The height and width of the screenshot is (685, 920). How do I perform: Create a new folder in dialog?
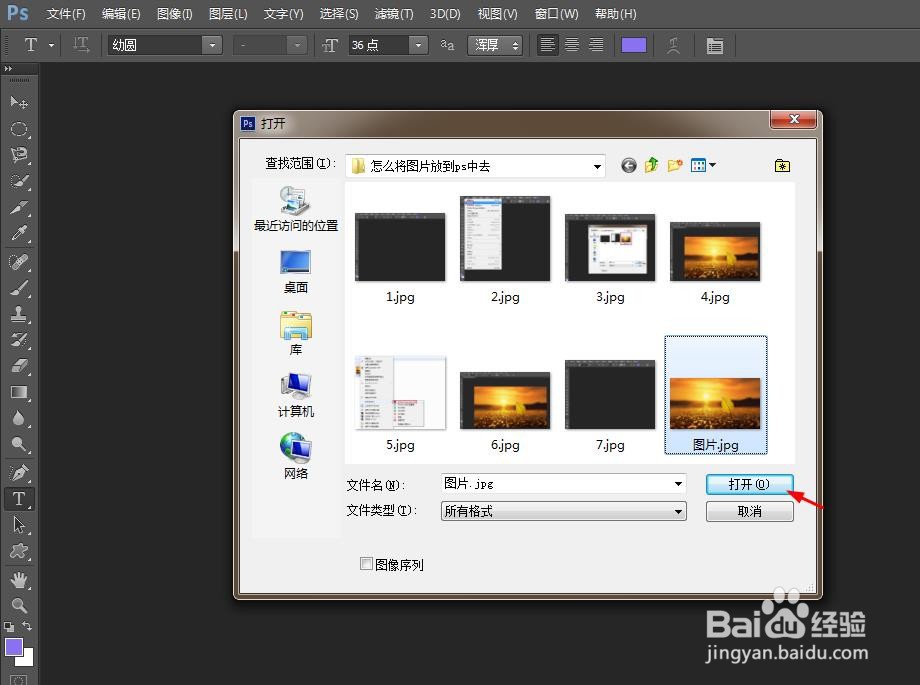(675, 166)
